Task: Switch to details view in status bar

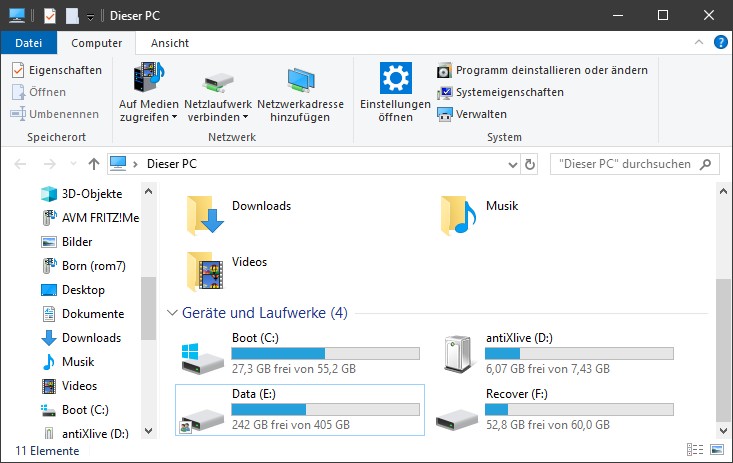Action: (x=695, y=450)
